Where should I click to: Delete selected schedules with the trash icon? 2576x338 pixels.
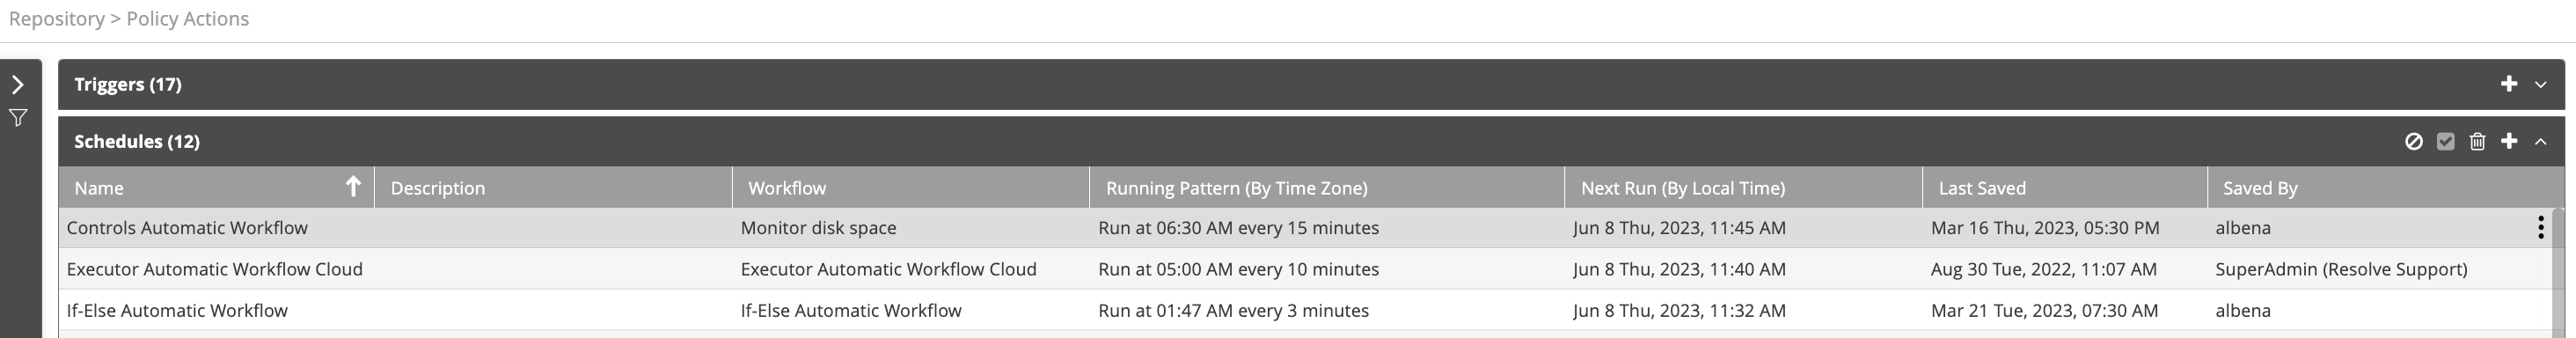pos(2477,141)
